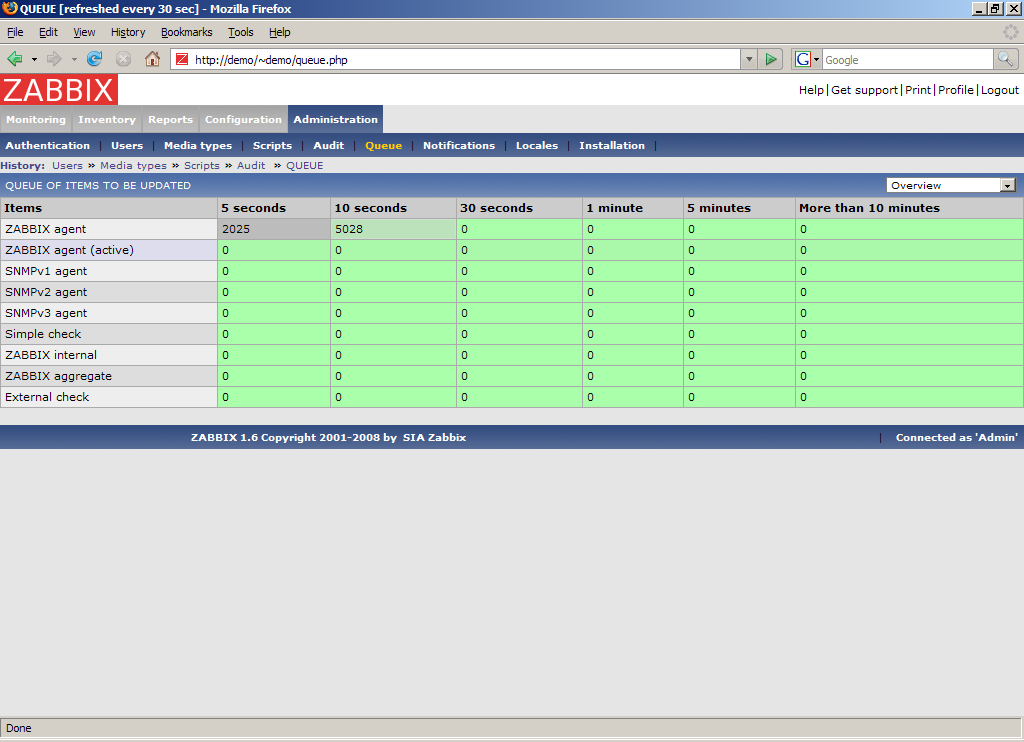
Task: Go to the Home page icon
Action: pos(152,59)
